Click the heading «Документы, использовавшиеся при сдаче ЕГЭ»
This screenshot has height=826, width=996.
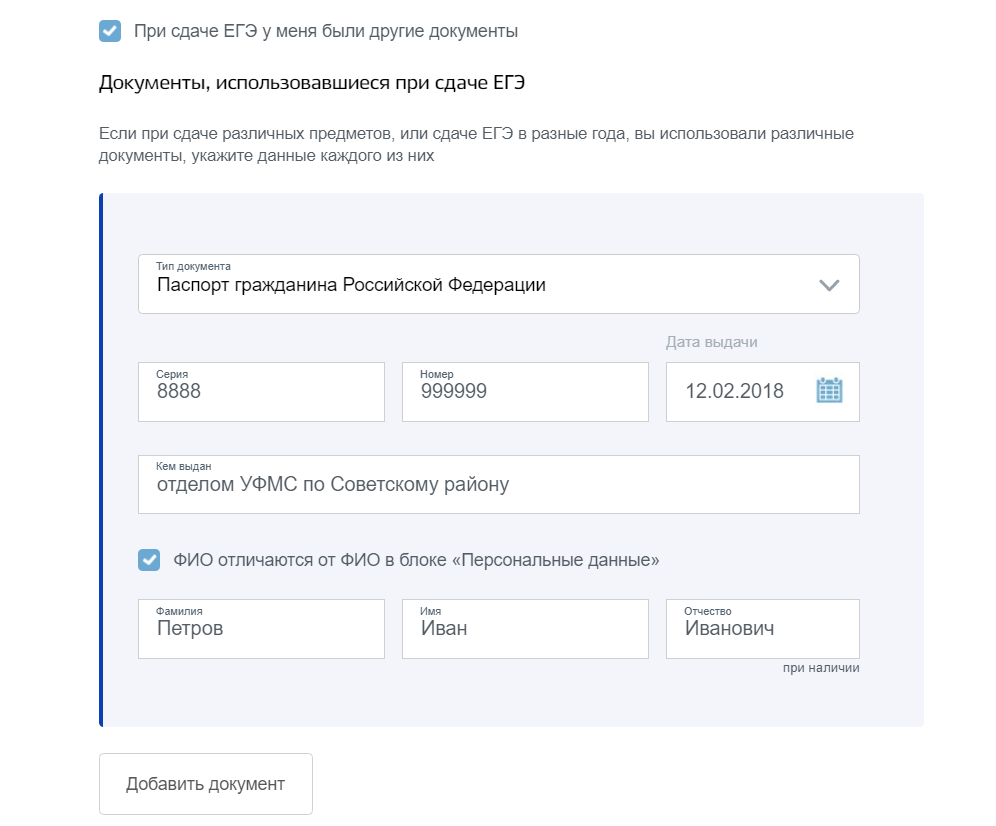pos(312,83)
